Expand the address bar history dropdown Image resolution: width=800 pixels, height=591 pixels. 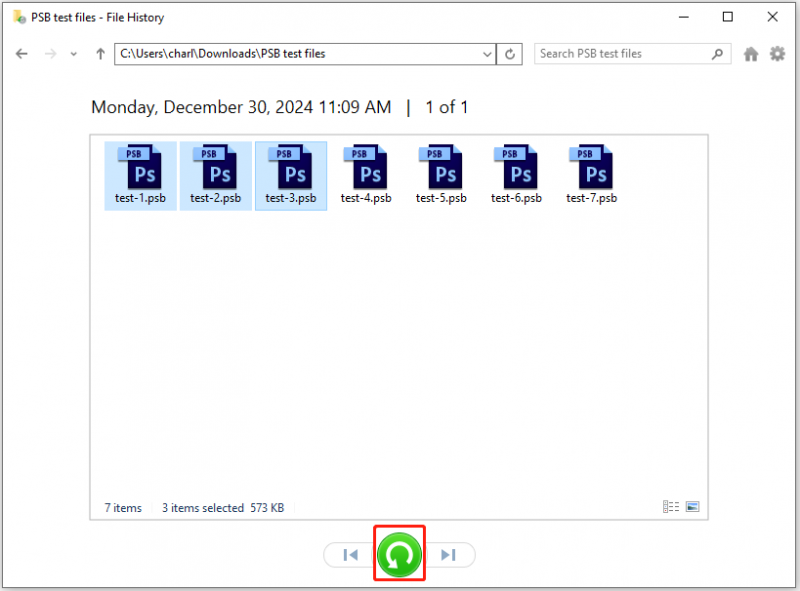(x=487, y=54)
